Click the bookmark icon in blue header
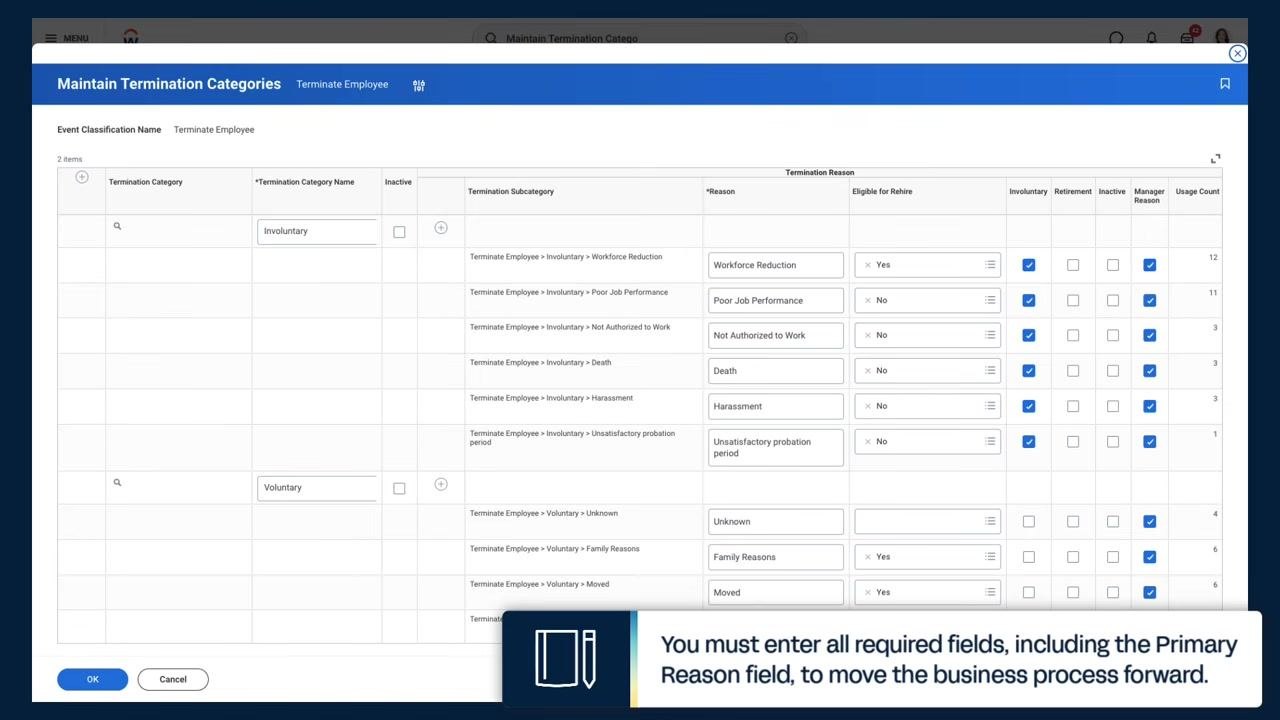The width and height of the screenshot is (1280, 720). pyautogui.click(x=1225, y=84)
